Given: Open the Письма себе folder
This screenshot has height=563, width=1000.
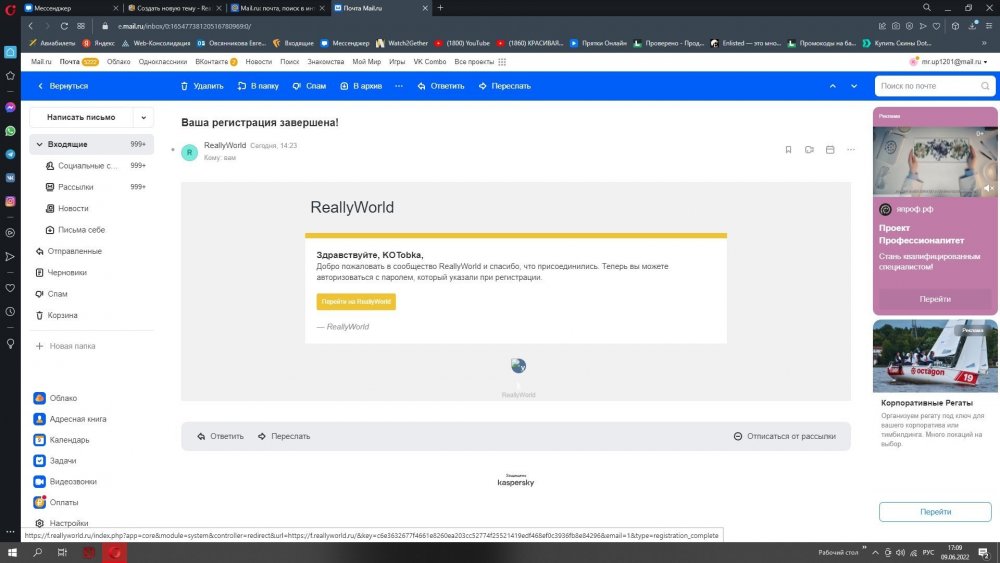Looking at the screenshot, I should tap(92, 230).
